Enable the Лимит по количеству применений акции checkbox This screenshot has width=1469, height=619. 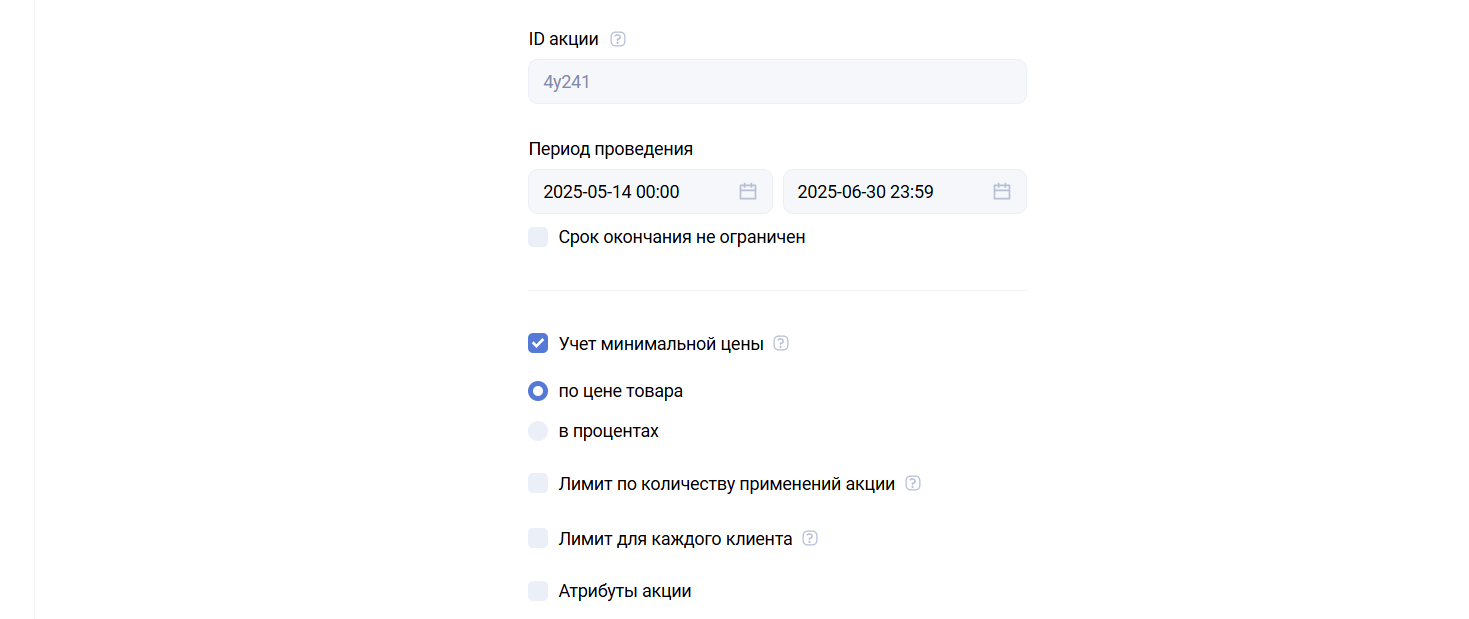tap(538, 484)
